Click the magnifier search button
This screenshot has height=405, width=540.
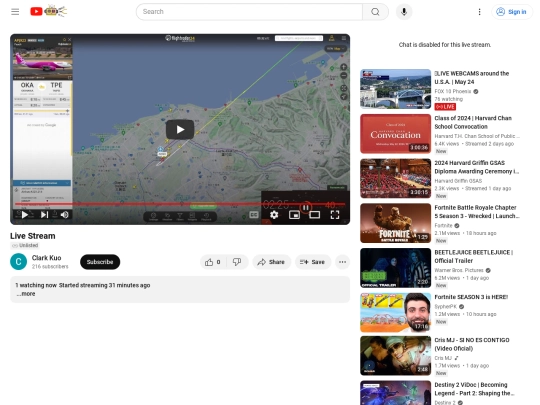point(375,12)
